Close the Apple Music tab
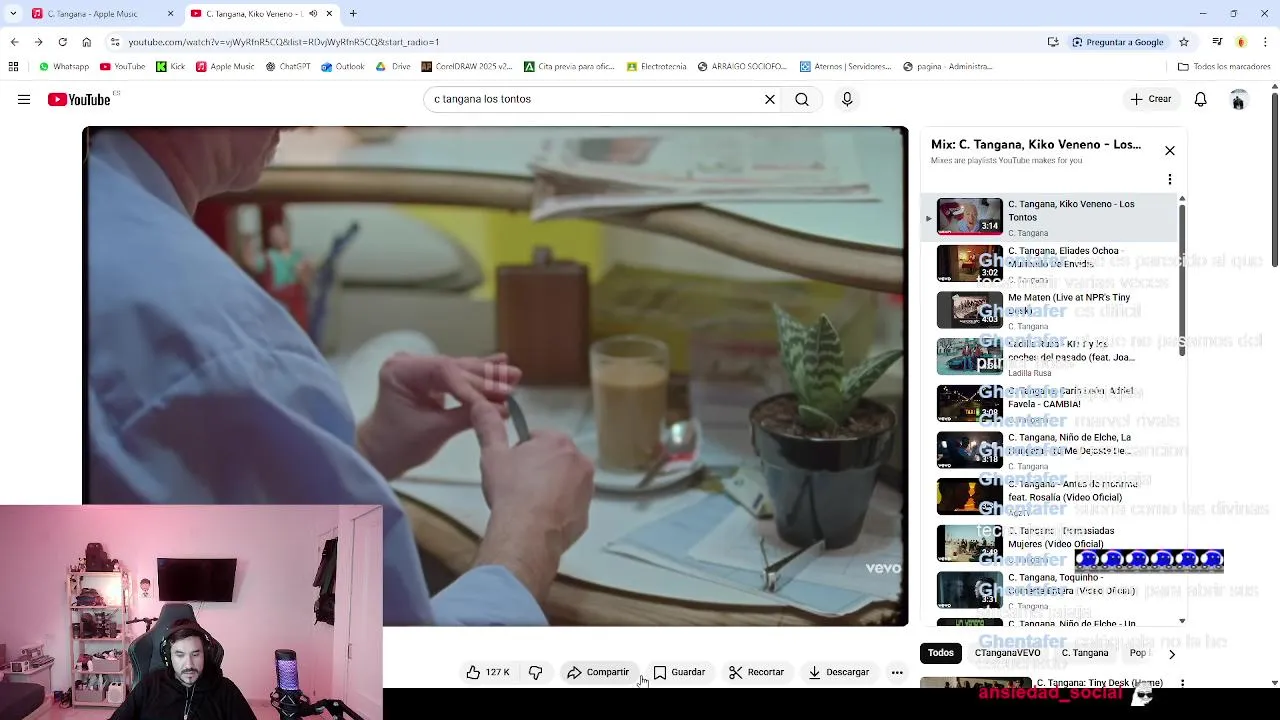Screen dimensions: 1280x720 pos(170,14)
